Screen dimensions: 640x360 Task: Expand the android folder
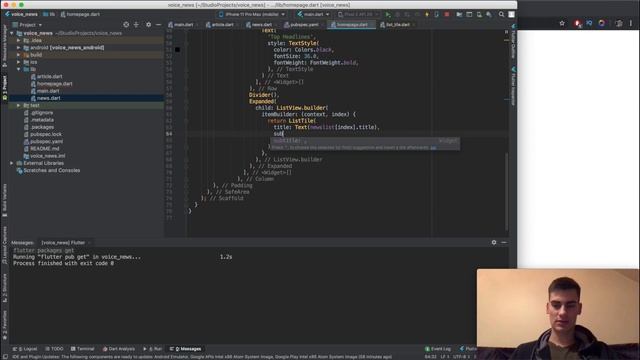(18, 48)
